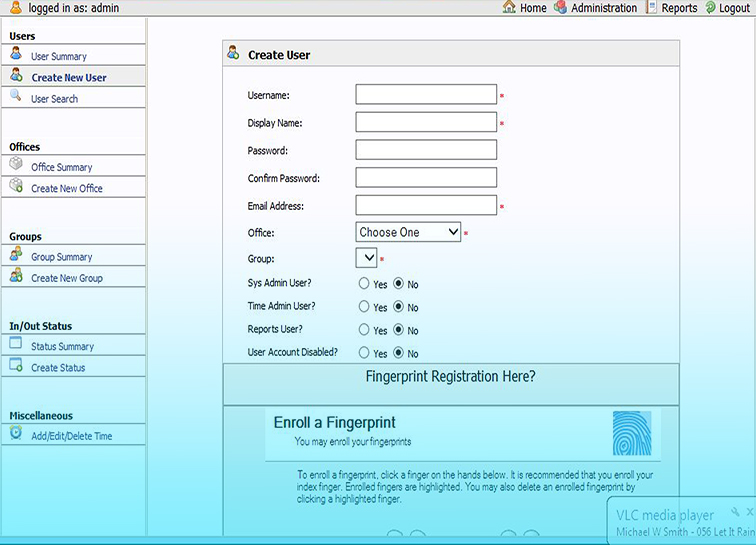Image resolution: width=756 pixels, height=545 pixels.
Task: Click the Create Status icon
Action: point(16,365)
